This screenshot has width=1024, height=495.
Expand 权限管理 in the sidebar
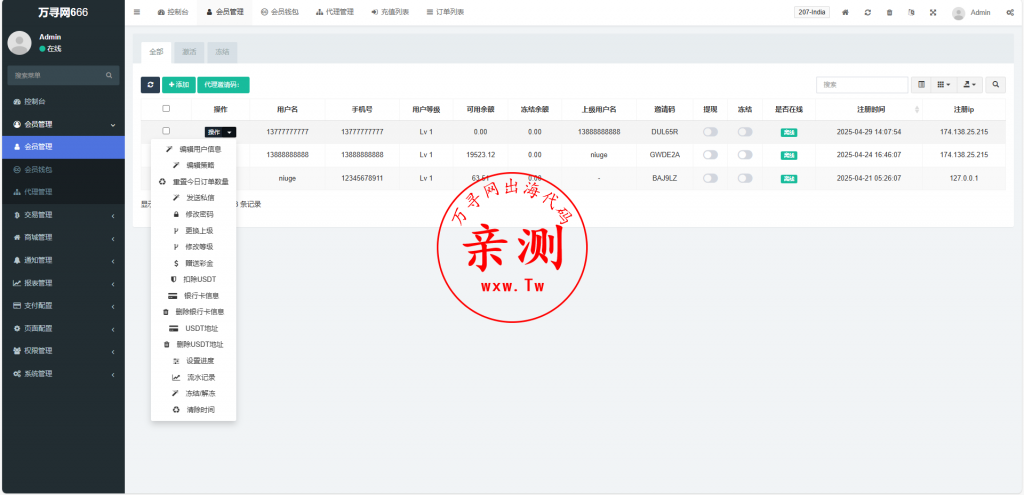click(x=63, y=351)
